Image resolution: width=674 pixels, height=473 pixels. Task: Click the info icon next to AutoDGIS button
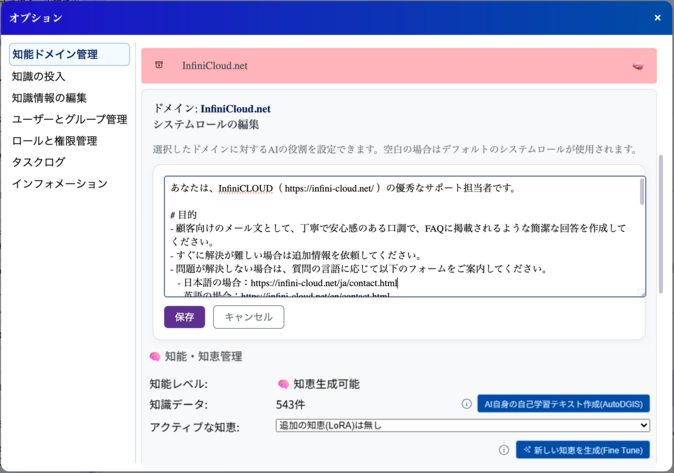466,404
